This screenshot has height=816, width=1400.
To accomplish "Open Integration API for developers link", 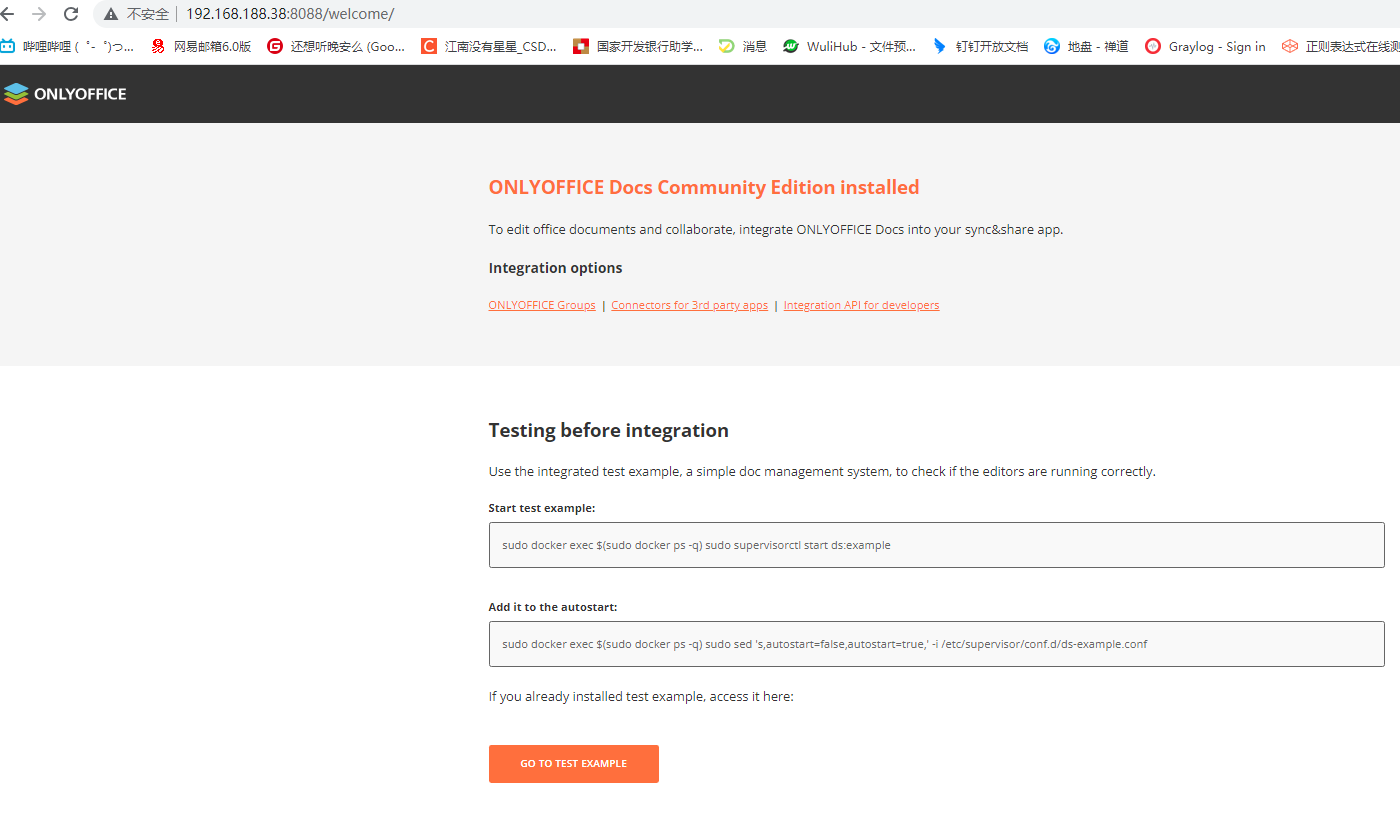I will click(861, 305).
